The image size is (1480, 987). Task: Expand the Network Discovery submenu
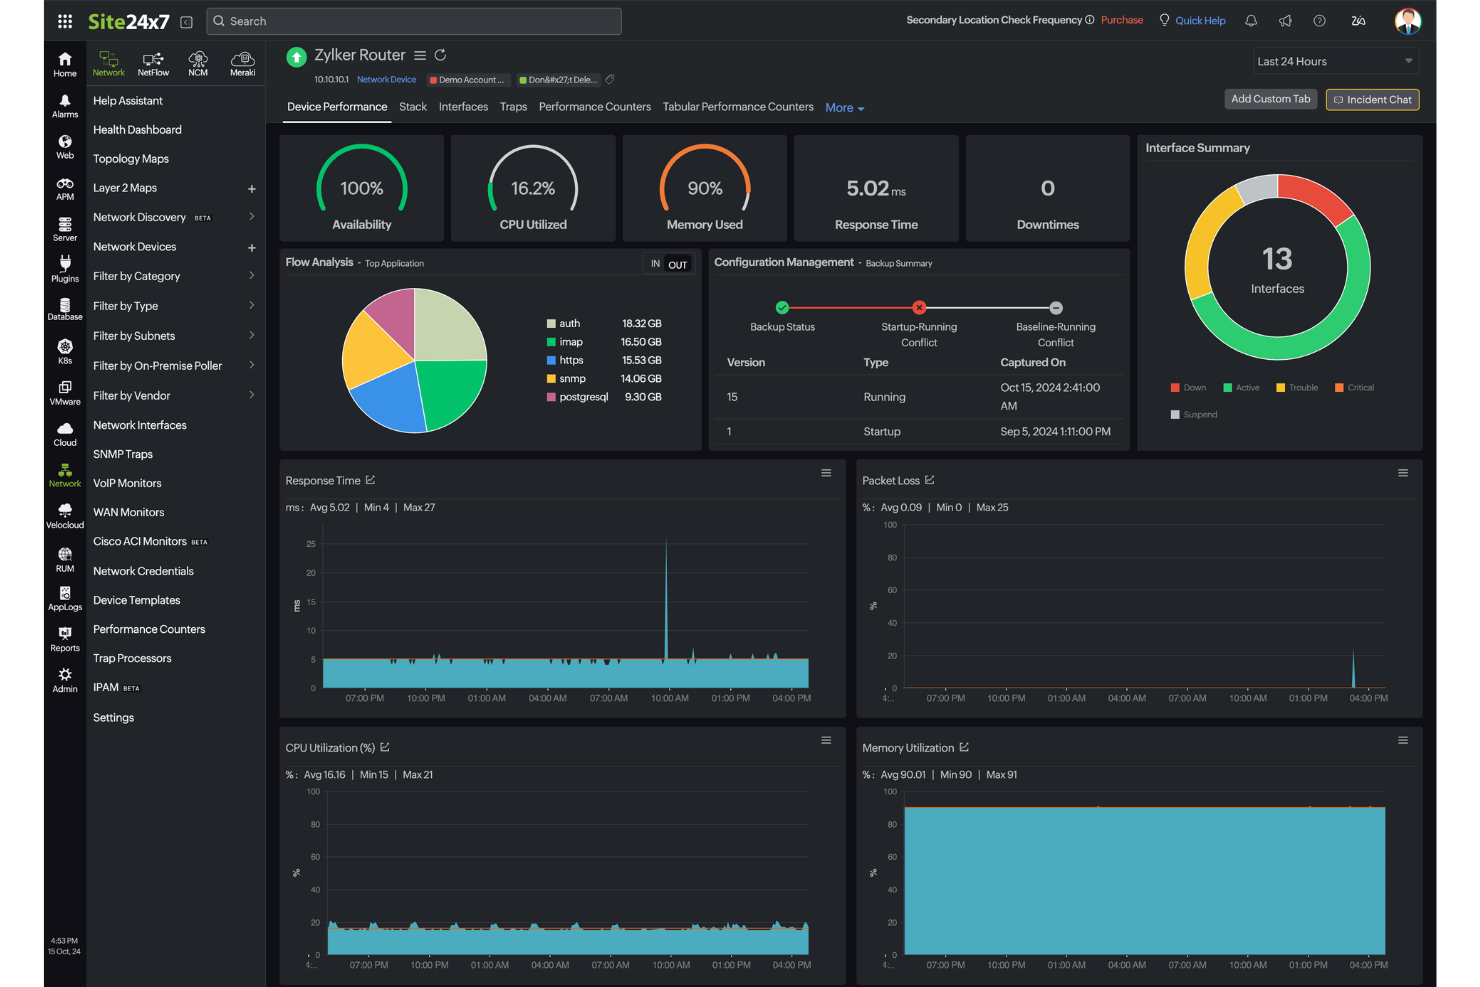(x=251, y=217)
